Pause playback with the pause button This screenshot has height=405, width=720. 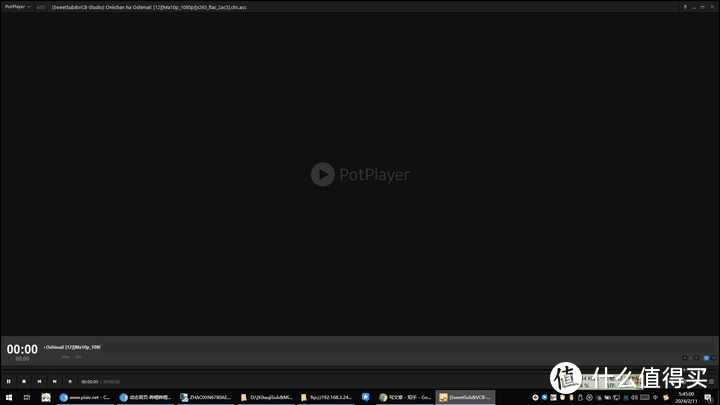9,381
